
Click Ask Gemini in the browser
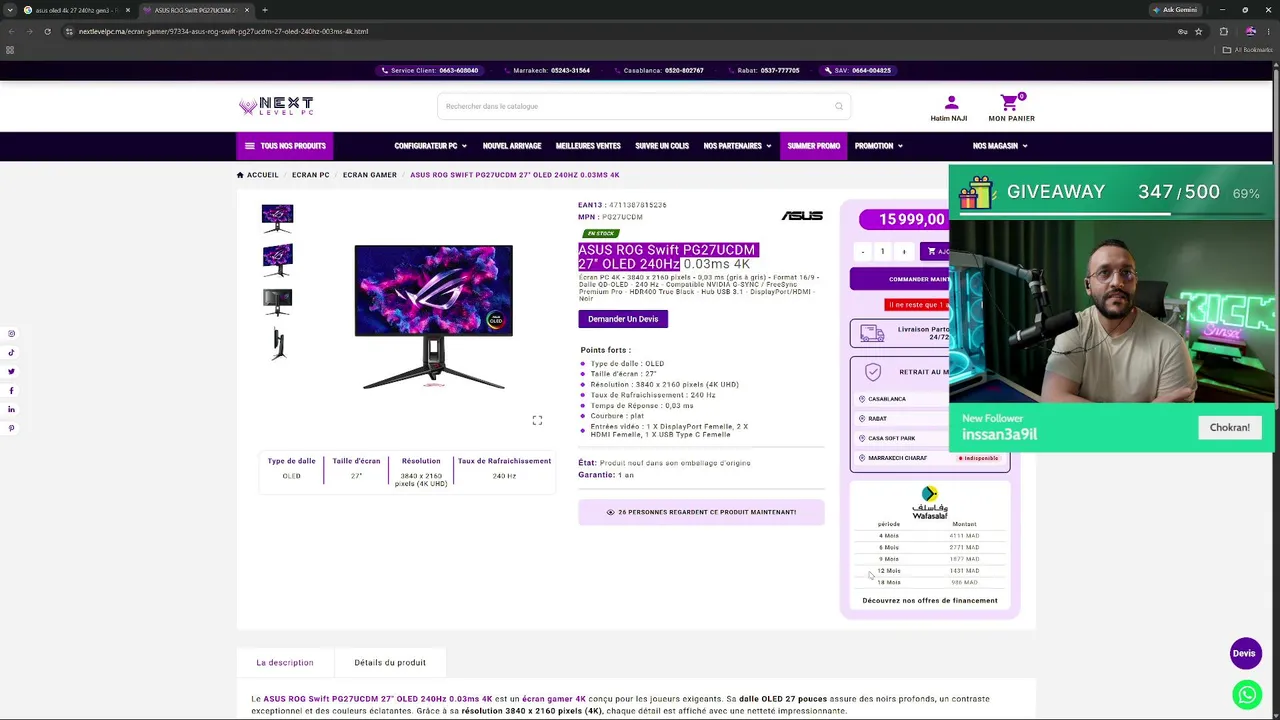(x=1175, y=10)
